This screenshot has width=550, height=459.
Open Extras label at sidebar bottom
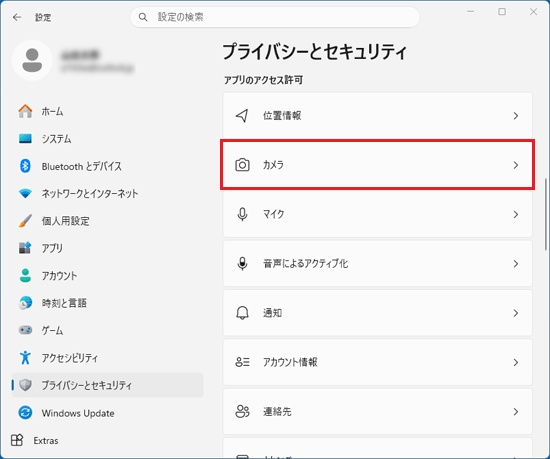(x=46, y=440)
